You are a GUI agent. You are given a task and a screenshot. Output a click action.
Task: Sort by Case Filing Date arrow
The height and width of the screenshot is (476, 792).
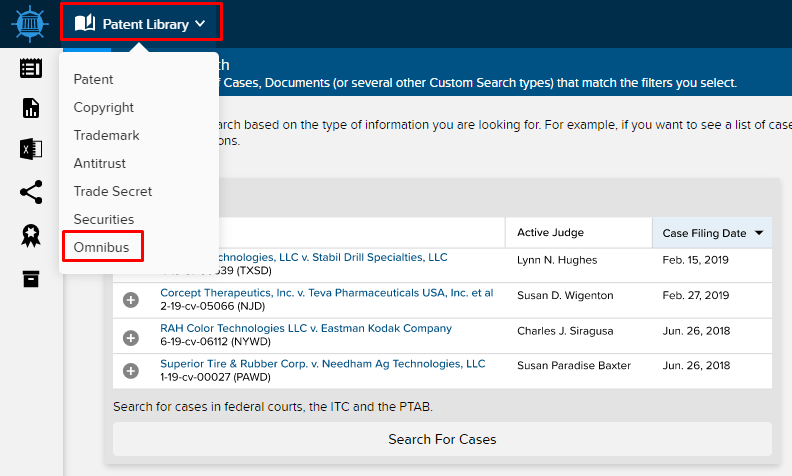coord(759,233)
